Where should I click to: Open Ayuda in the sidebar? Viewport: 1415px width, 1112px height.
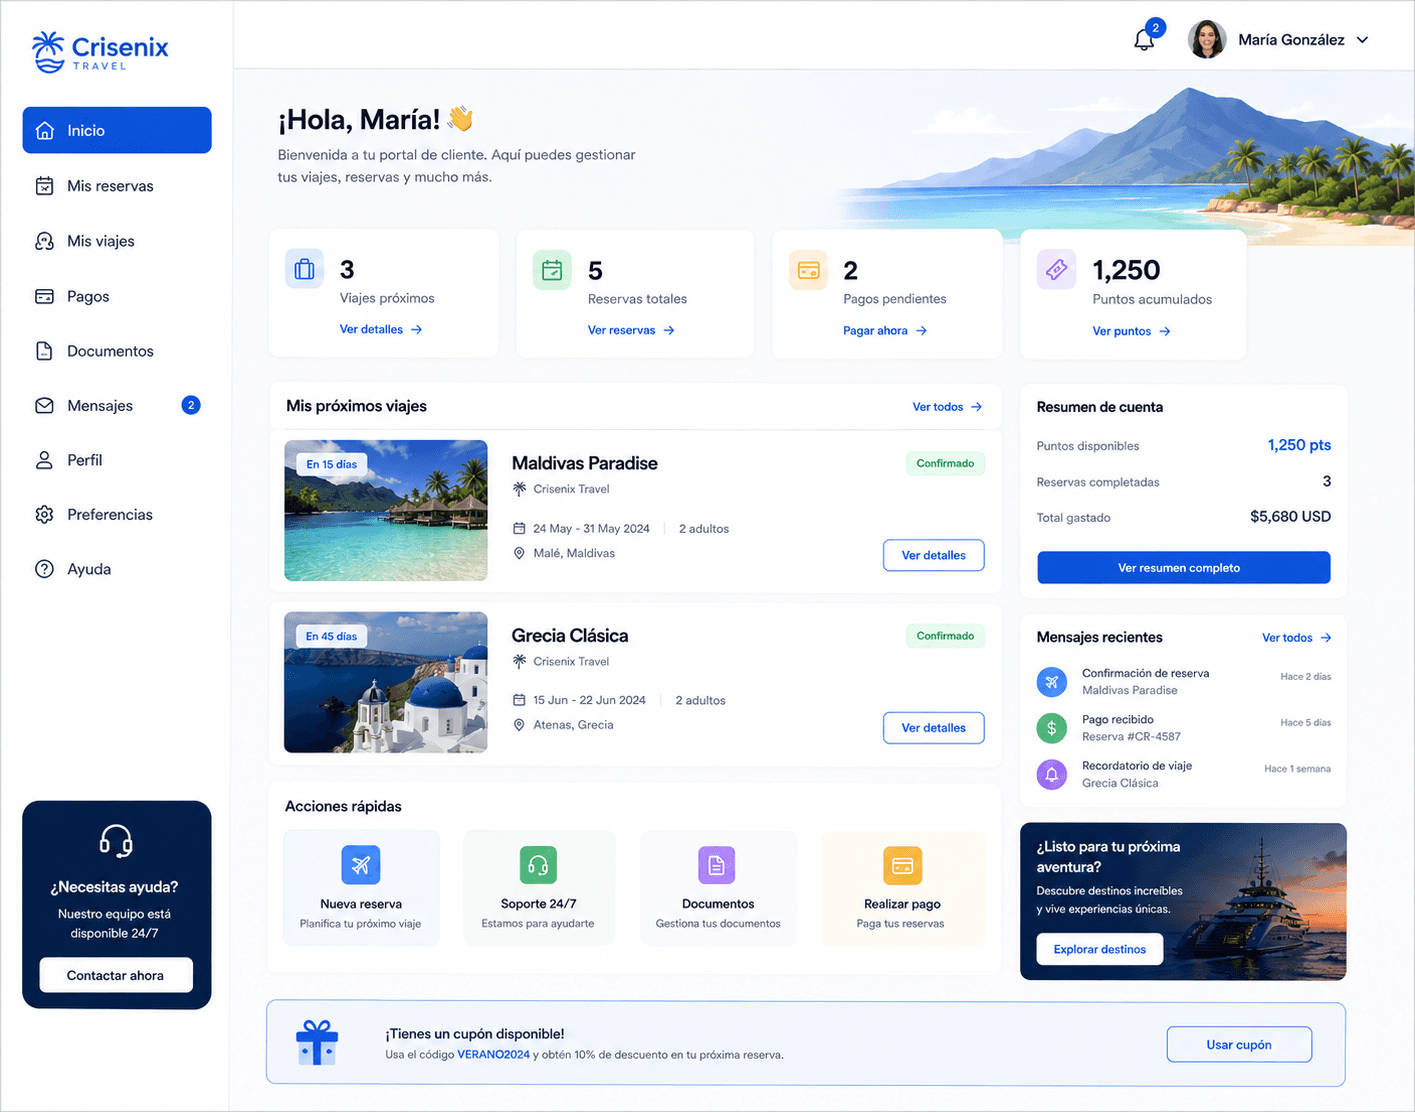point(117,569)
